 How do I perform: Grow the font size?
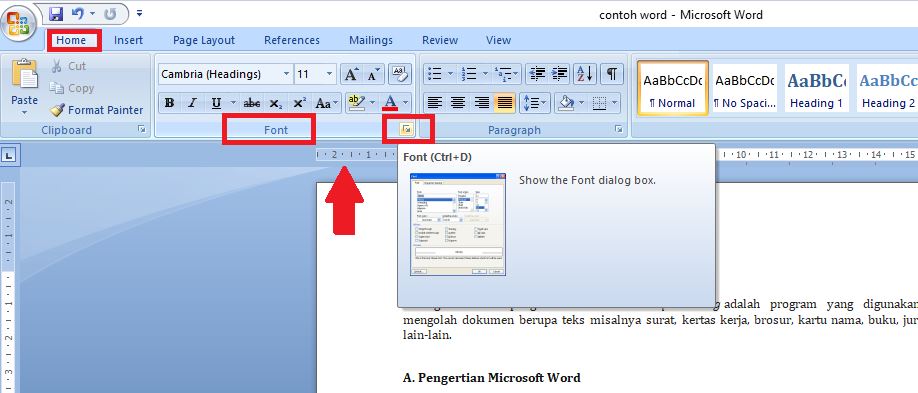coord(351,74)
